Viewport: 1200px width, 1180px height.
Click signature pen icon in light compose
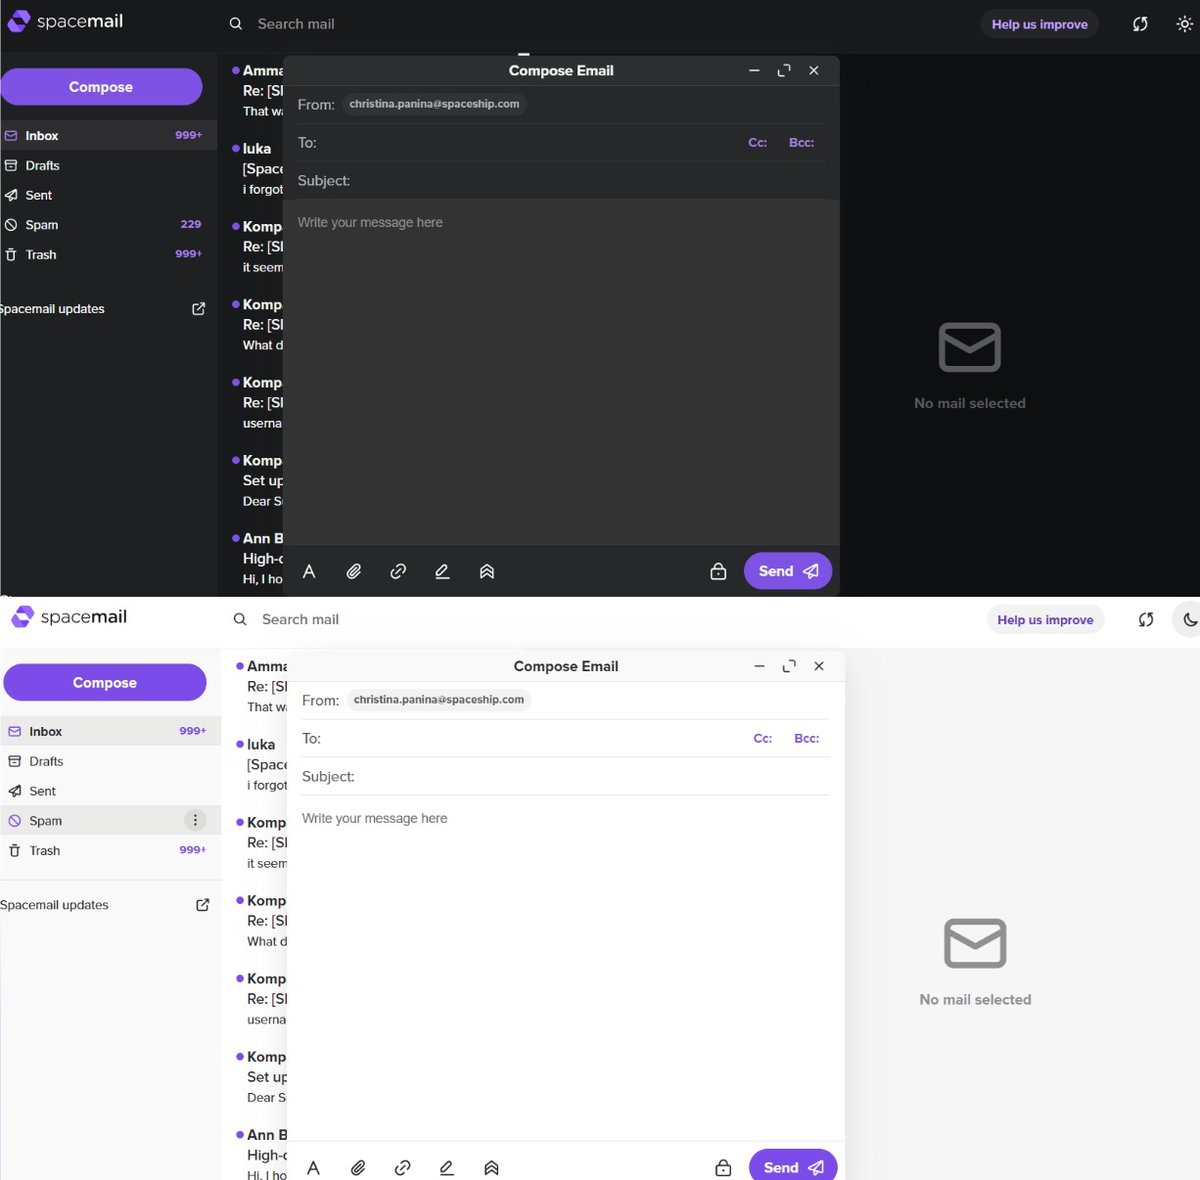tap(447, 1168)
